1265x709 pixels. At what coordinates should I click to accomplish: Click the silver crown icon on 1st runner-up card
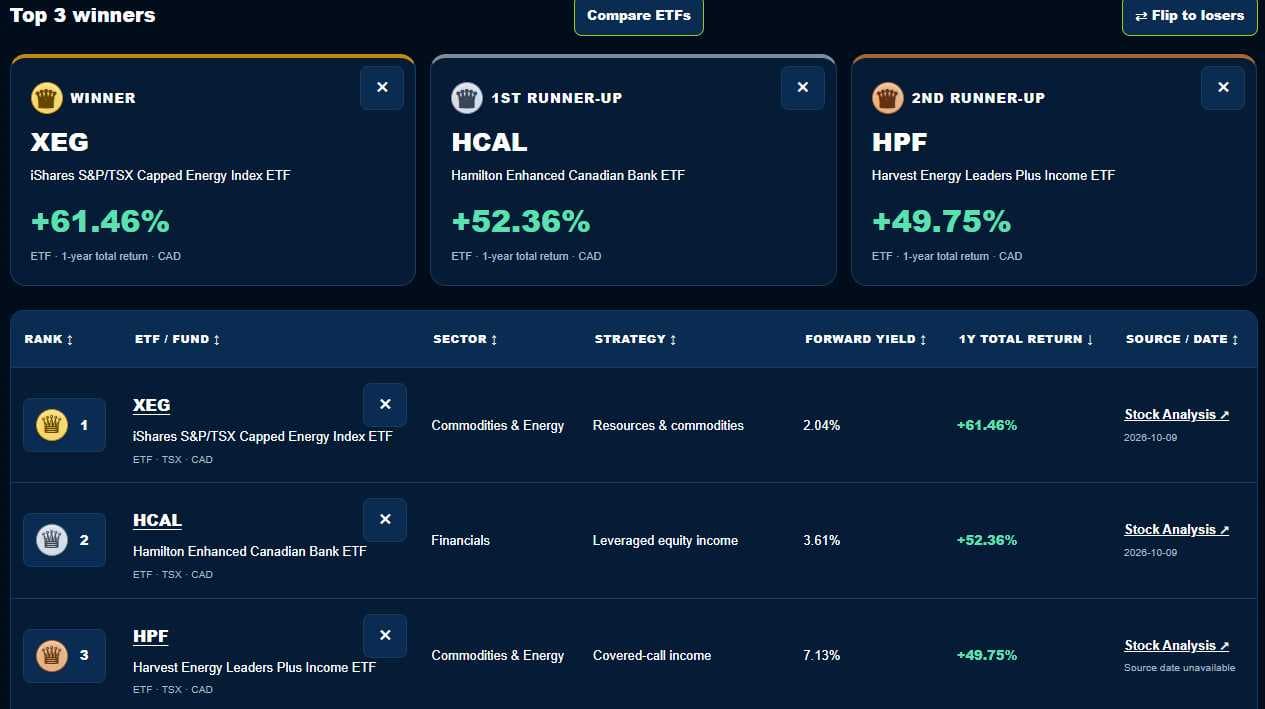(467, 98)
